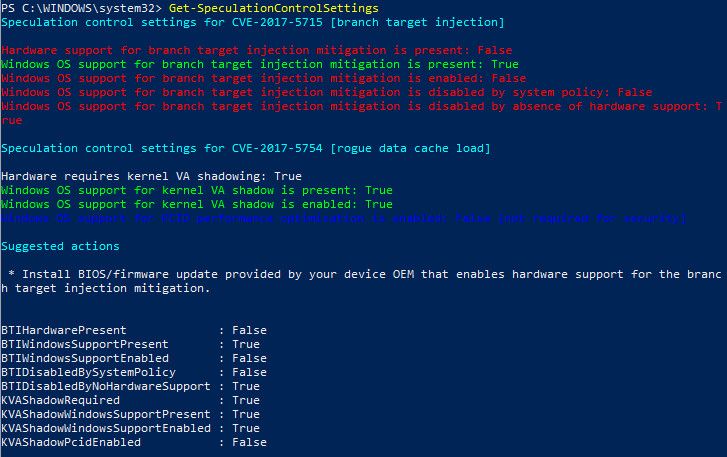Image resolution: width=727 pixels, height=457 pixels.
Task: Click the 'mitigation is enabled: False' line
Action: [263, 78]
